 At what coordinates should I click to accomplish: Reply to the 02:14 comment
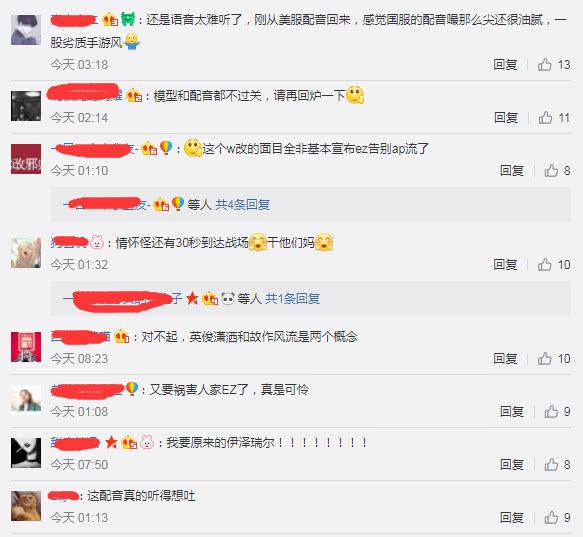pos(506,118)
